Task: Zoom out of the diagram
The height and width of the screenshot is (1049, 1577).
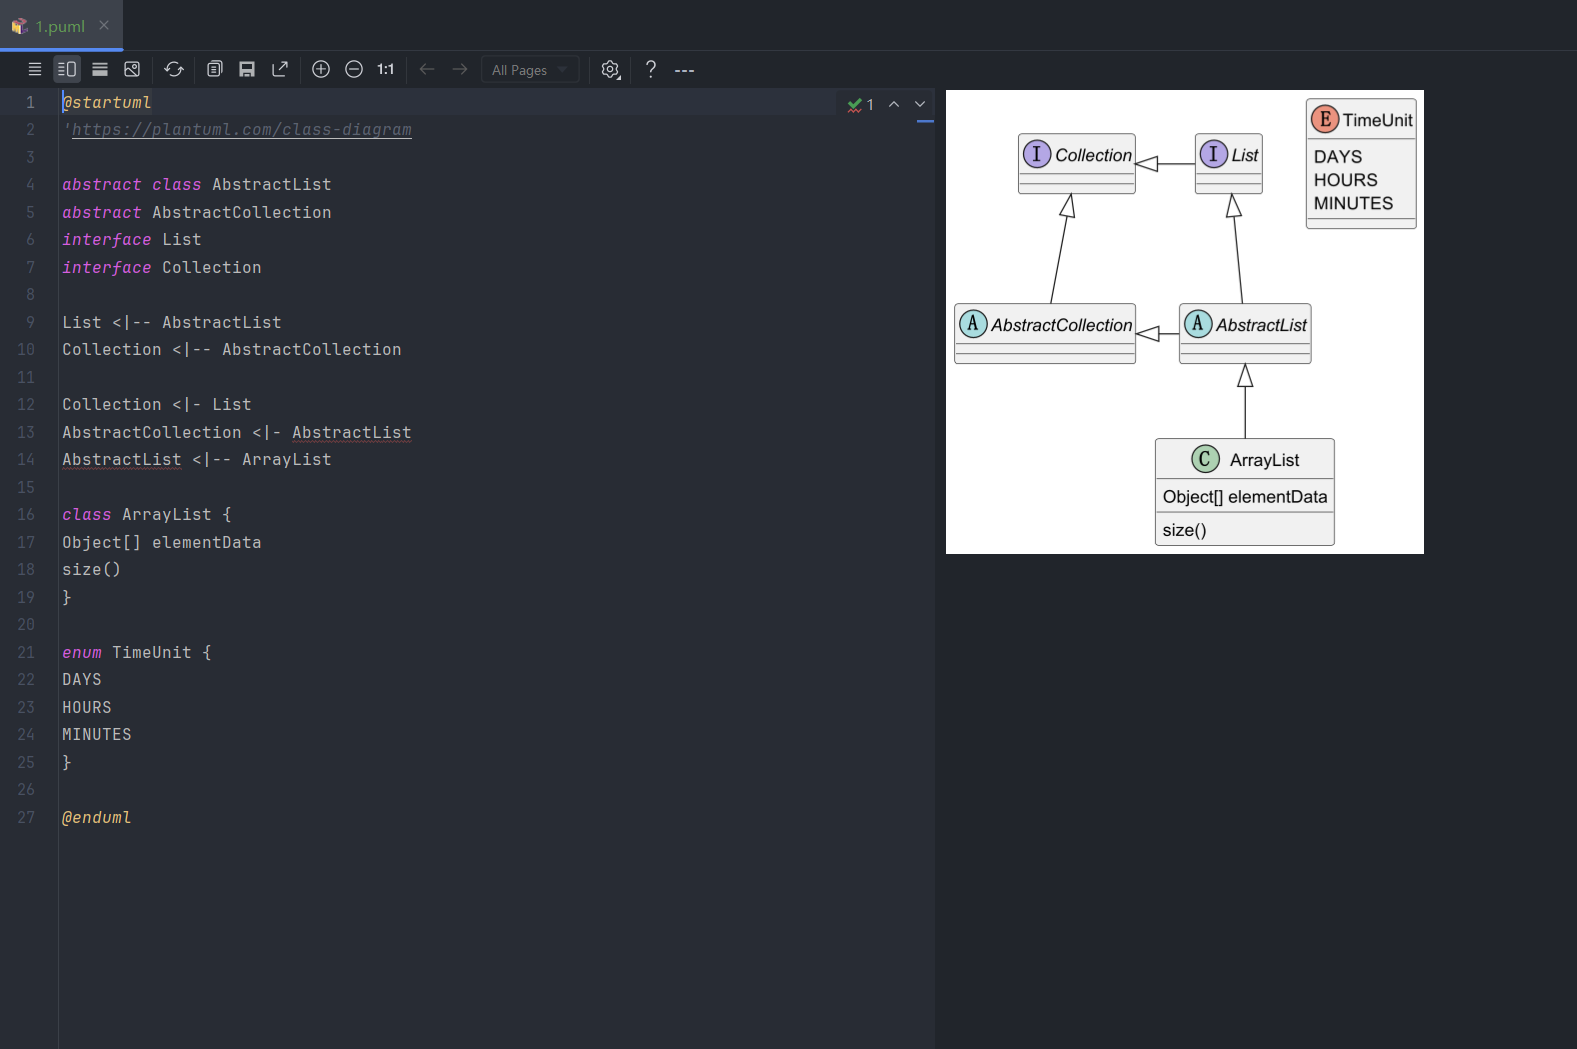Action: point(354,69)
